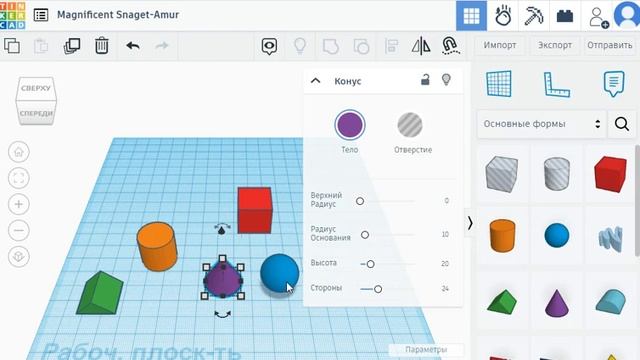The width and height of the screenshot is (640, 360).
Task: Pick the scribble shape
Action: click(611, 238)
